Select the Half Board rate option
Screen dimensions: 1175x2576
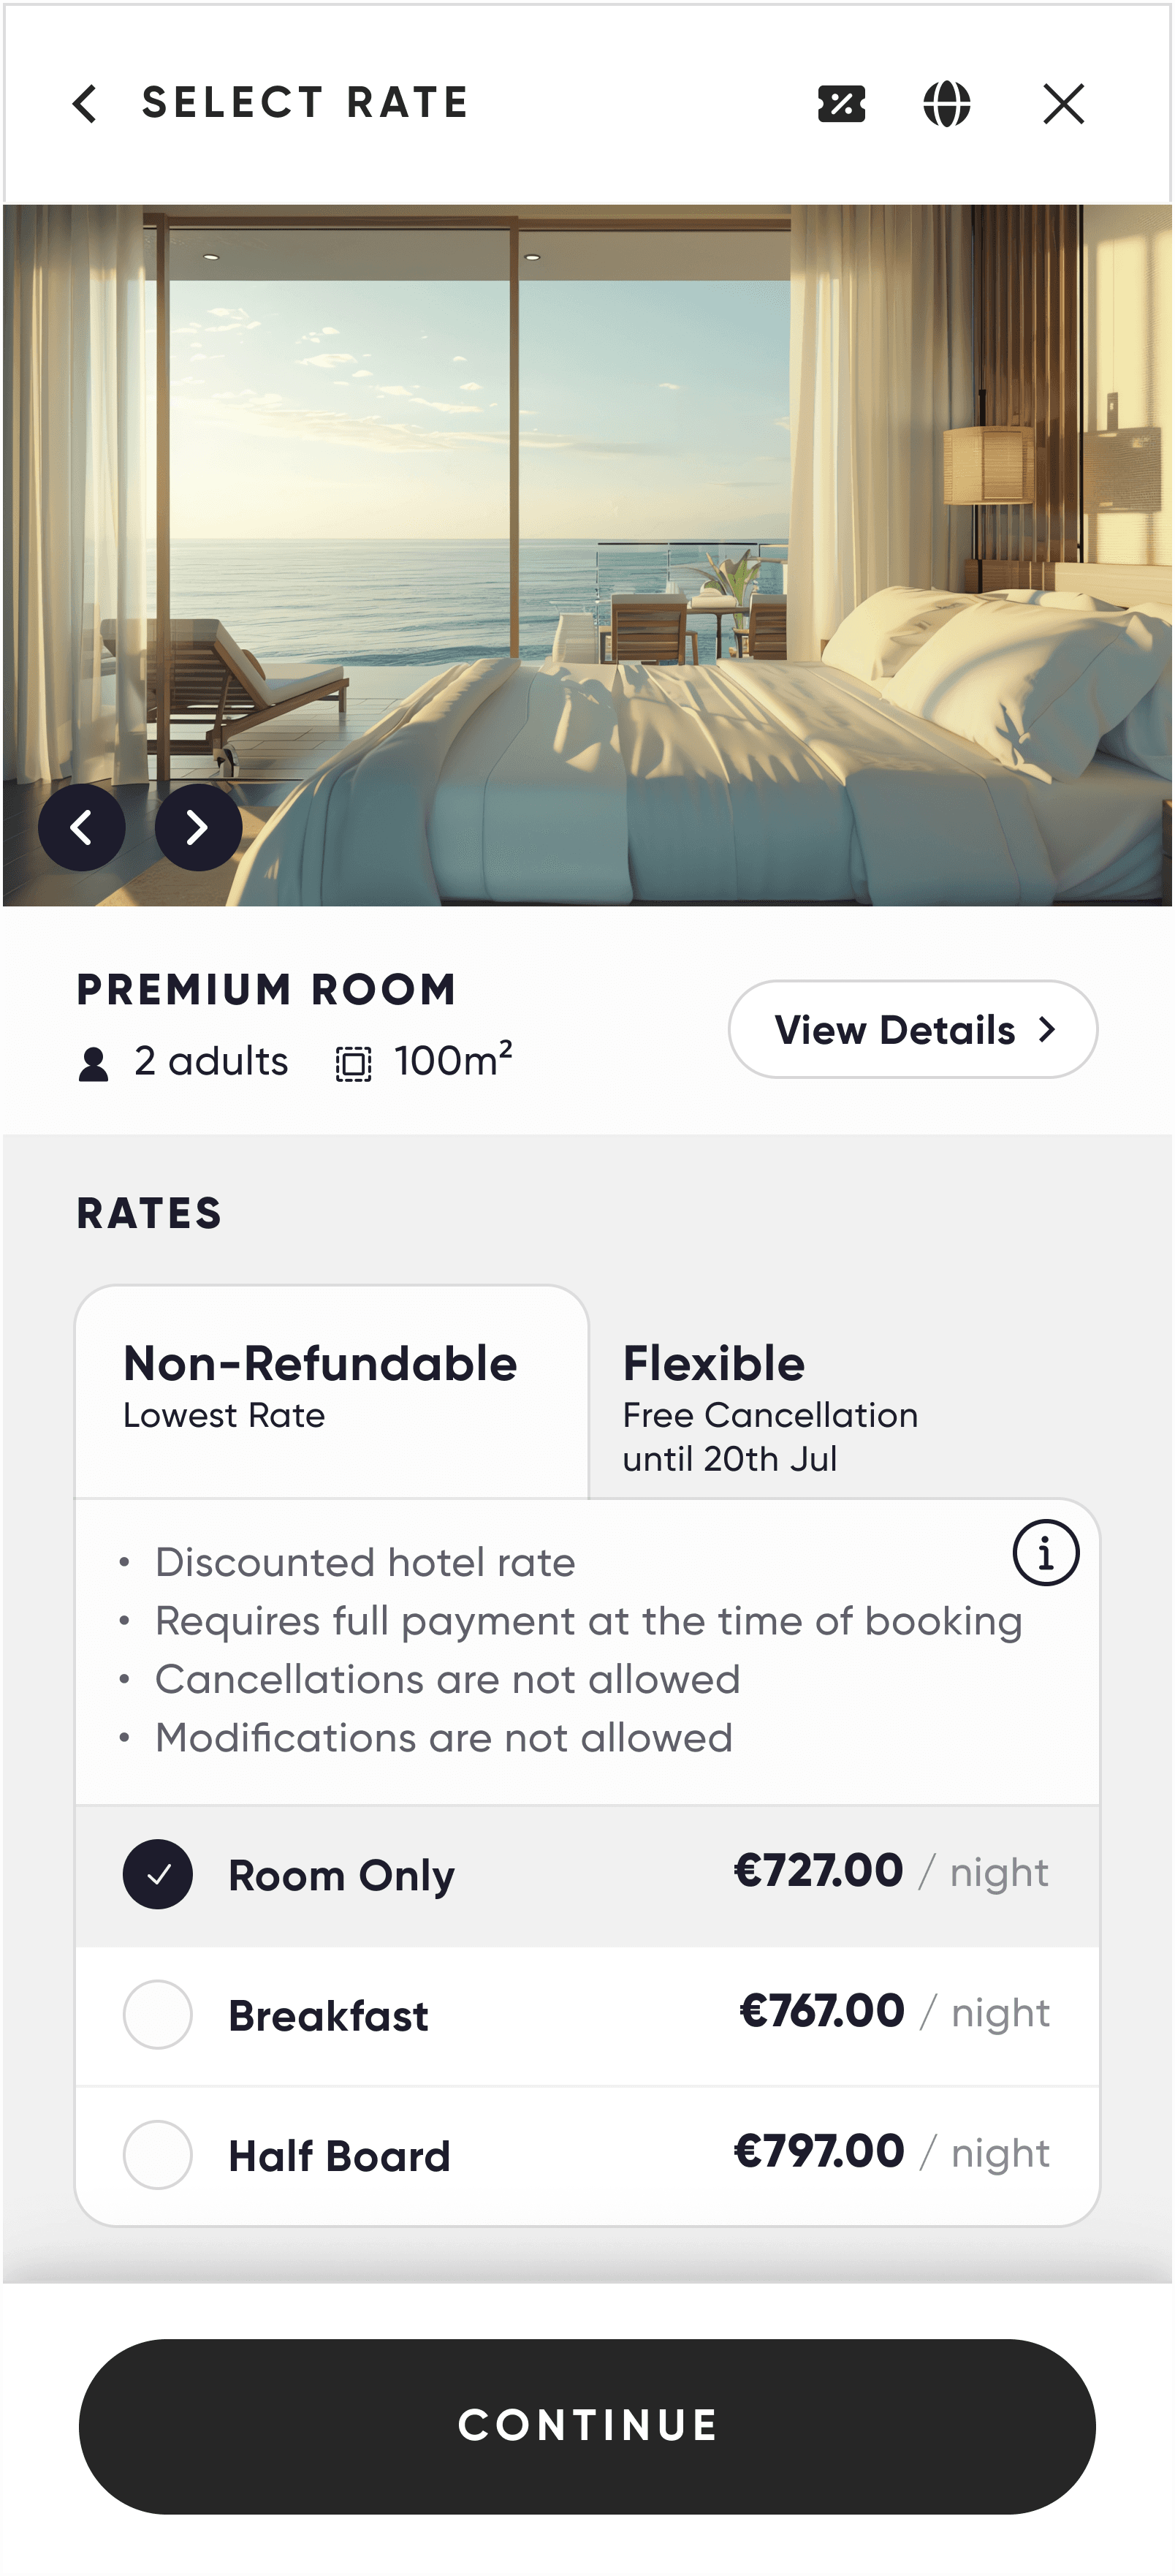[158, 2154]
